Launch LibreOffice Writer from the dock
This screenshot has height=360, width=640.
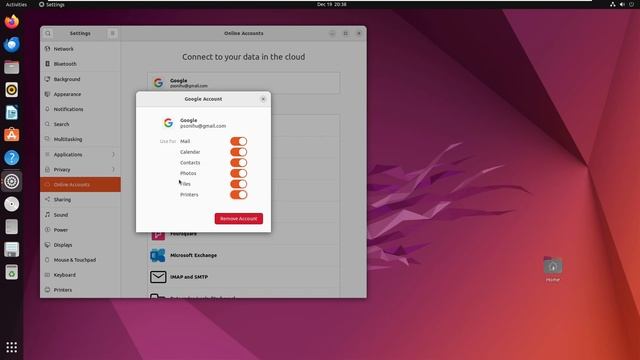pyautogui.click(x=11, y=112)
